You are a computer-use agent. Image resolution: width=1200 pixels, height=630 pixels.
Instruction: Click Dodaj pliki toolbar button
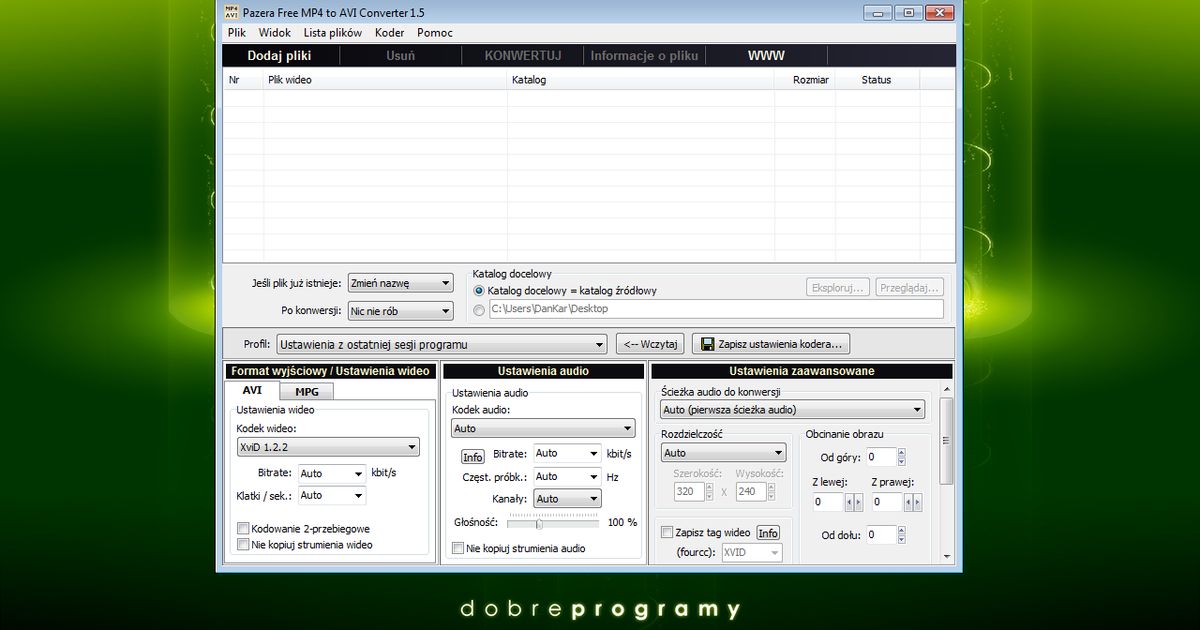[x=279, y=56]
